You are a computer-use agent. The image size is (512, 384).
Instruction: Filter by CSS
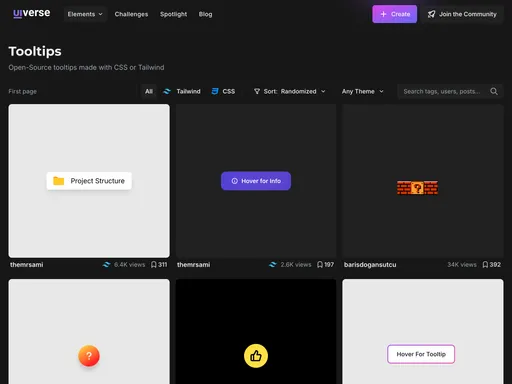223,91
